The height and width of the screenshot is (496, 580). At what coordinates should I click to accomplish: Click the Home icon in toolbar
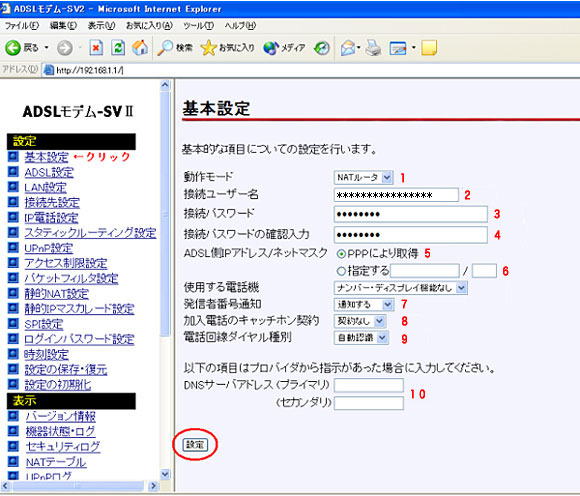tap(140, 48)
